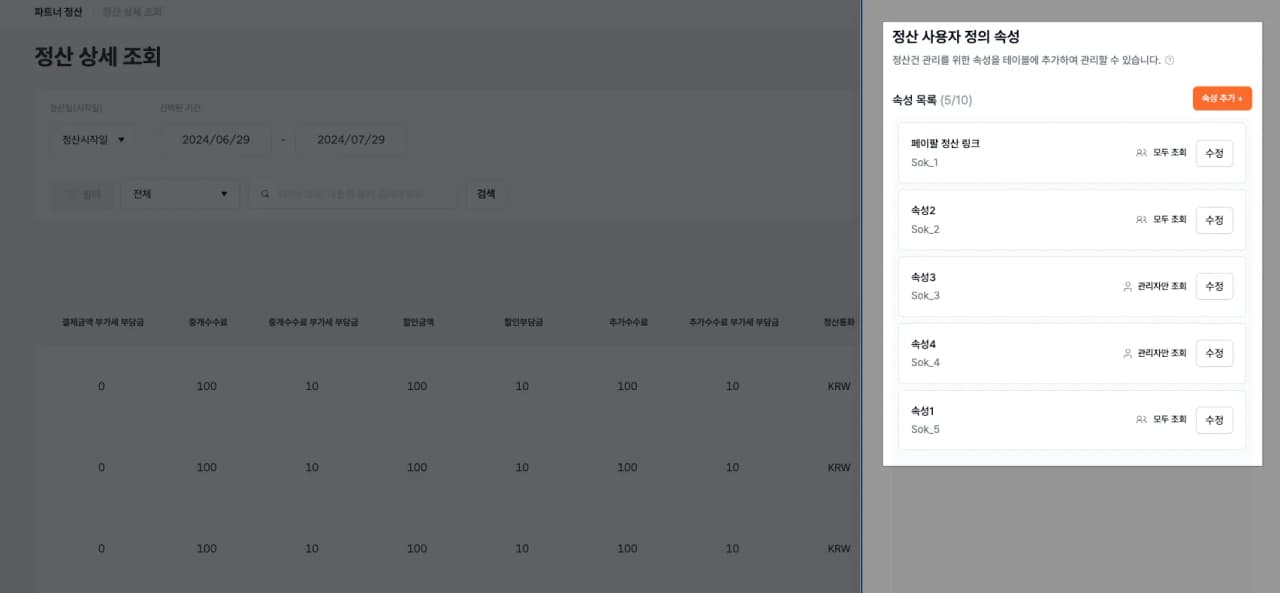Select the end date field 2024/07/29
The width and height of the screenshot is (1280, 593).
tap(351, 140)
